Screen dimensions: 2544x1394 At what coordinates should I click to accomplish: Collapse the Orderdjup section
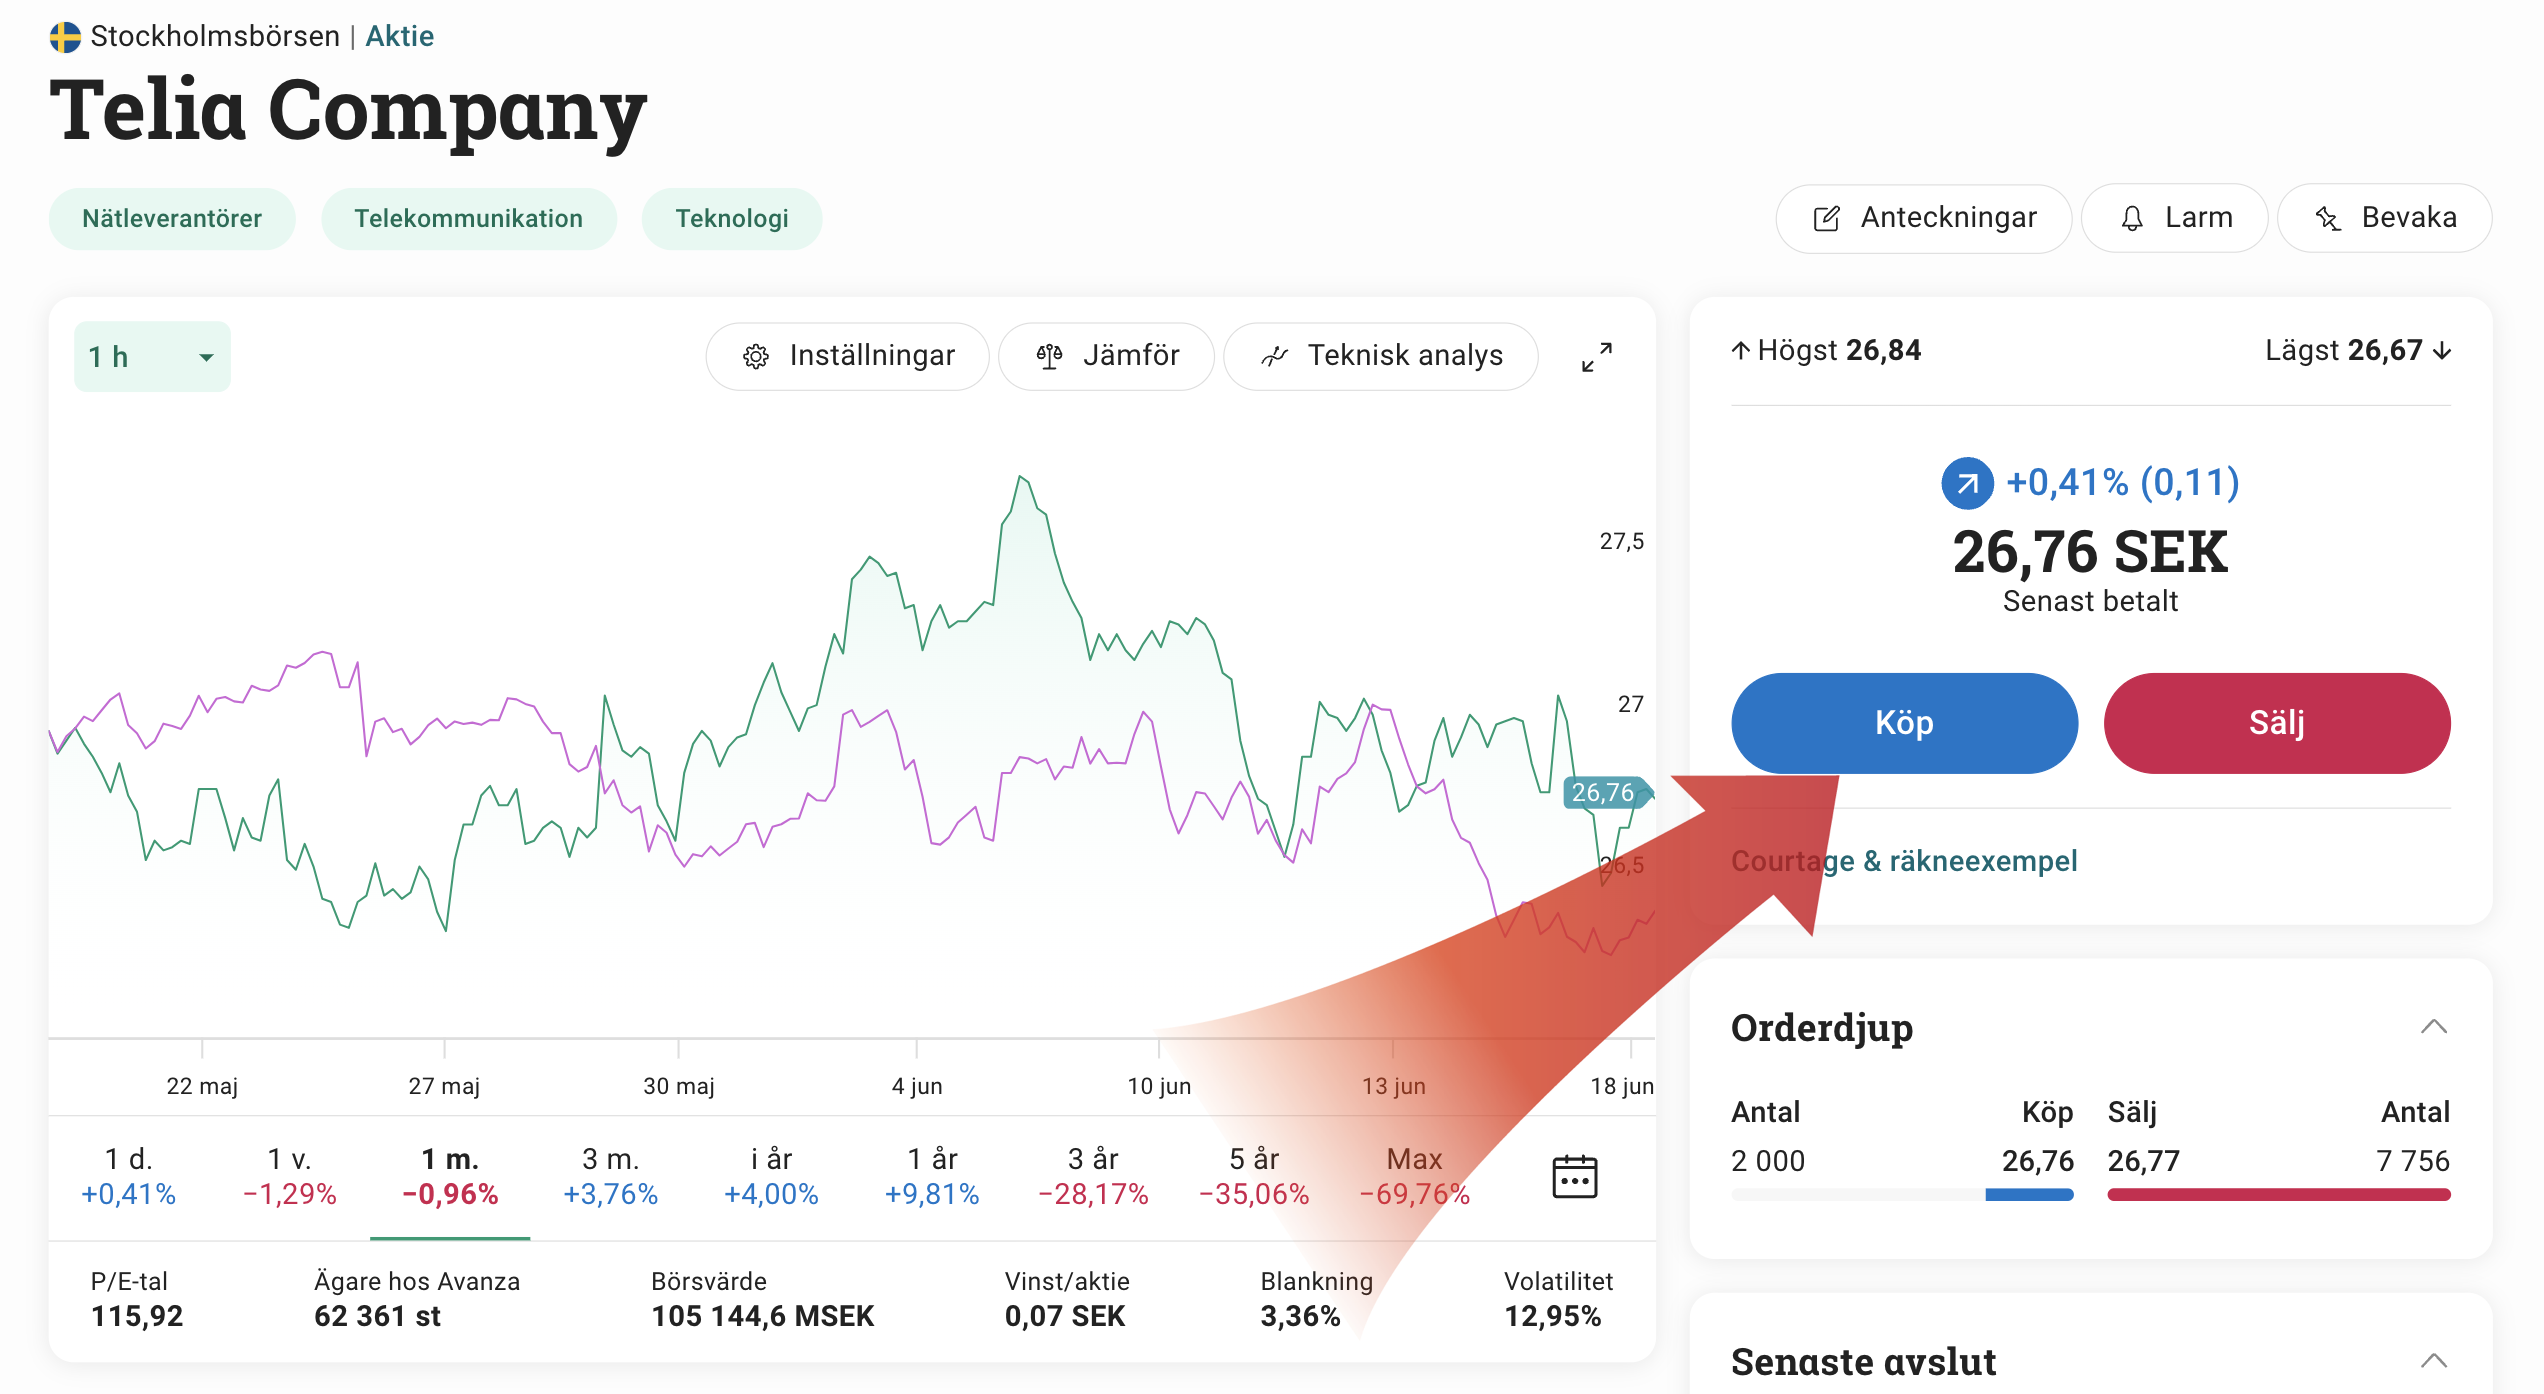coord(2433,1027)
